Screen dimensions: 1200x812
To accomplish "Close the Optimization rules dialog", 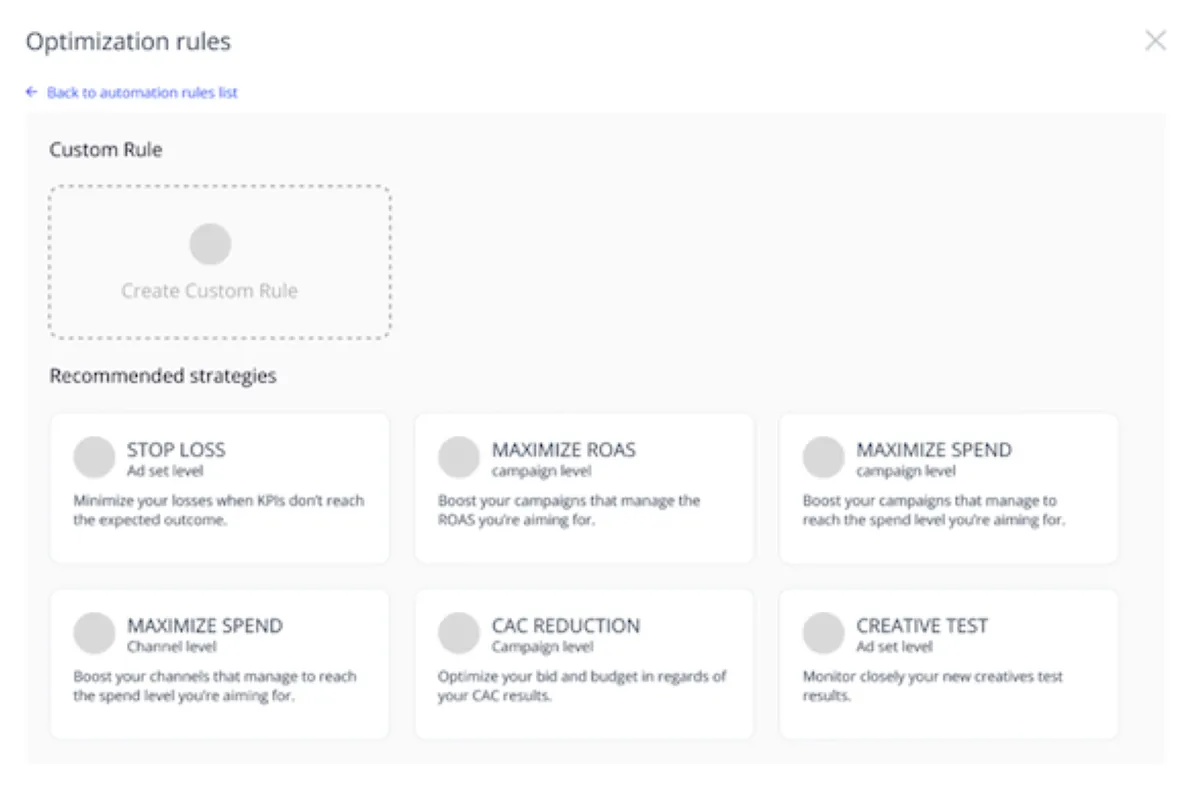I will (1155, 41).
